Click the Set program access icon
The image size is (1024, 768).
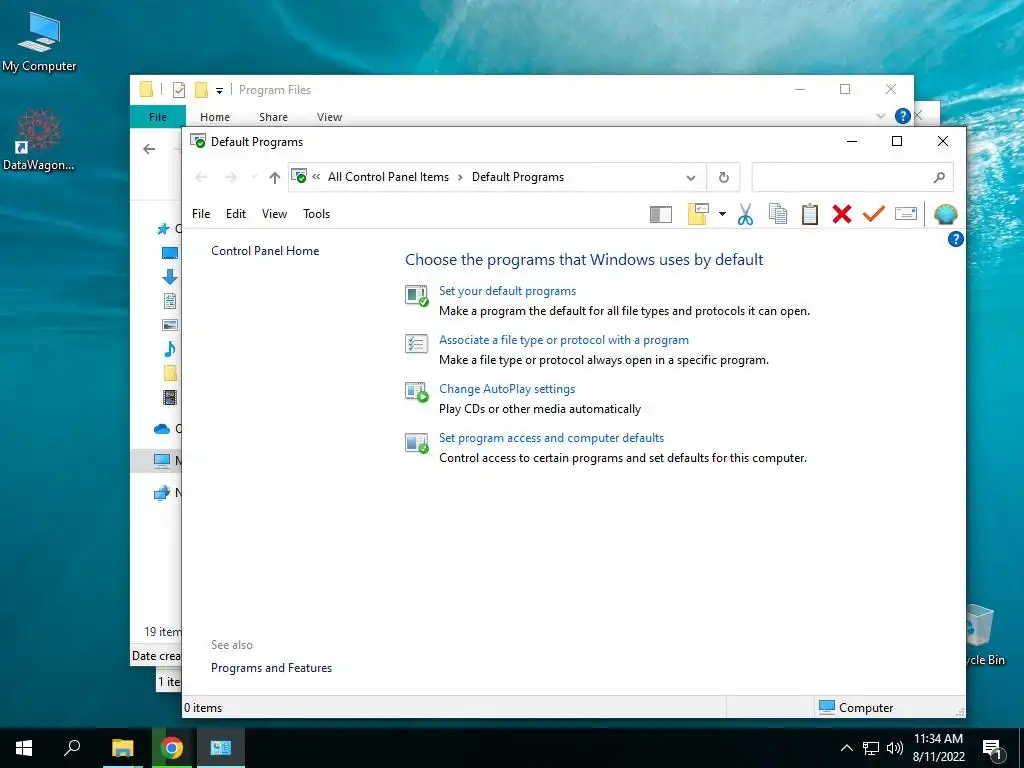point(417,443)
